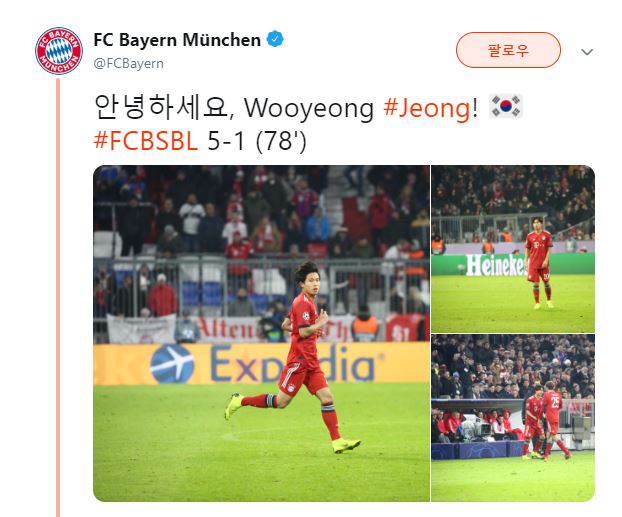622x517 pixels.
Task: Click the 5-1 (78') score text
Action: (x=257, y=141)
